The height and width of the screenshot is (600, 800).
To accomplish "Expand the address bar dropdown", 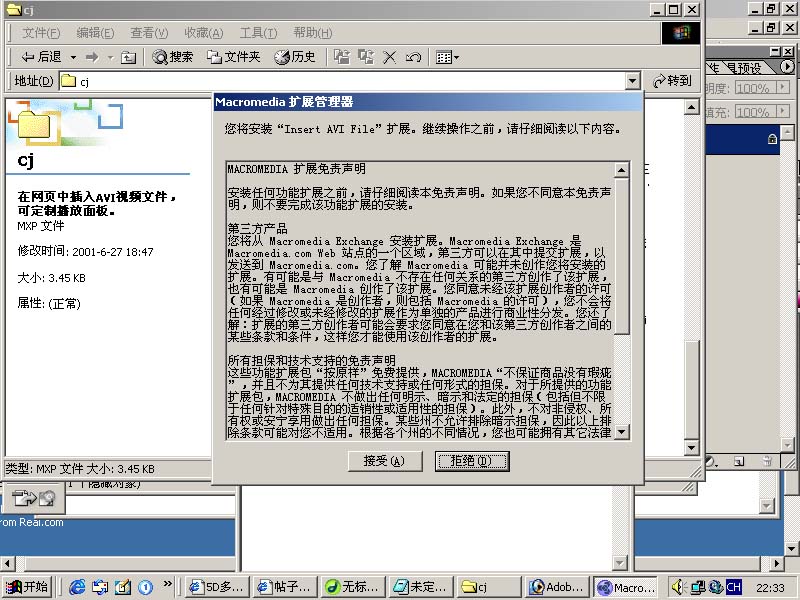I will 633,81.
